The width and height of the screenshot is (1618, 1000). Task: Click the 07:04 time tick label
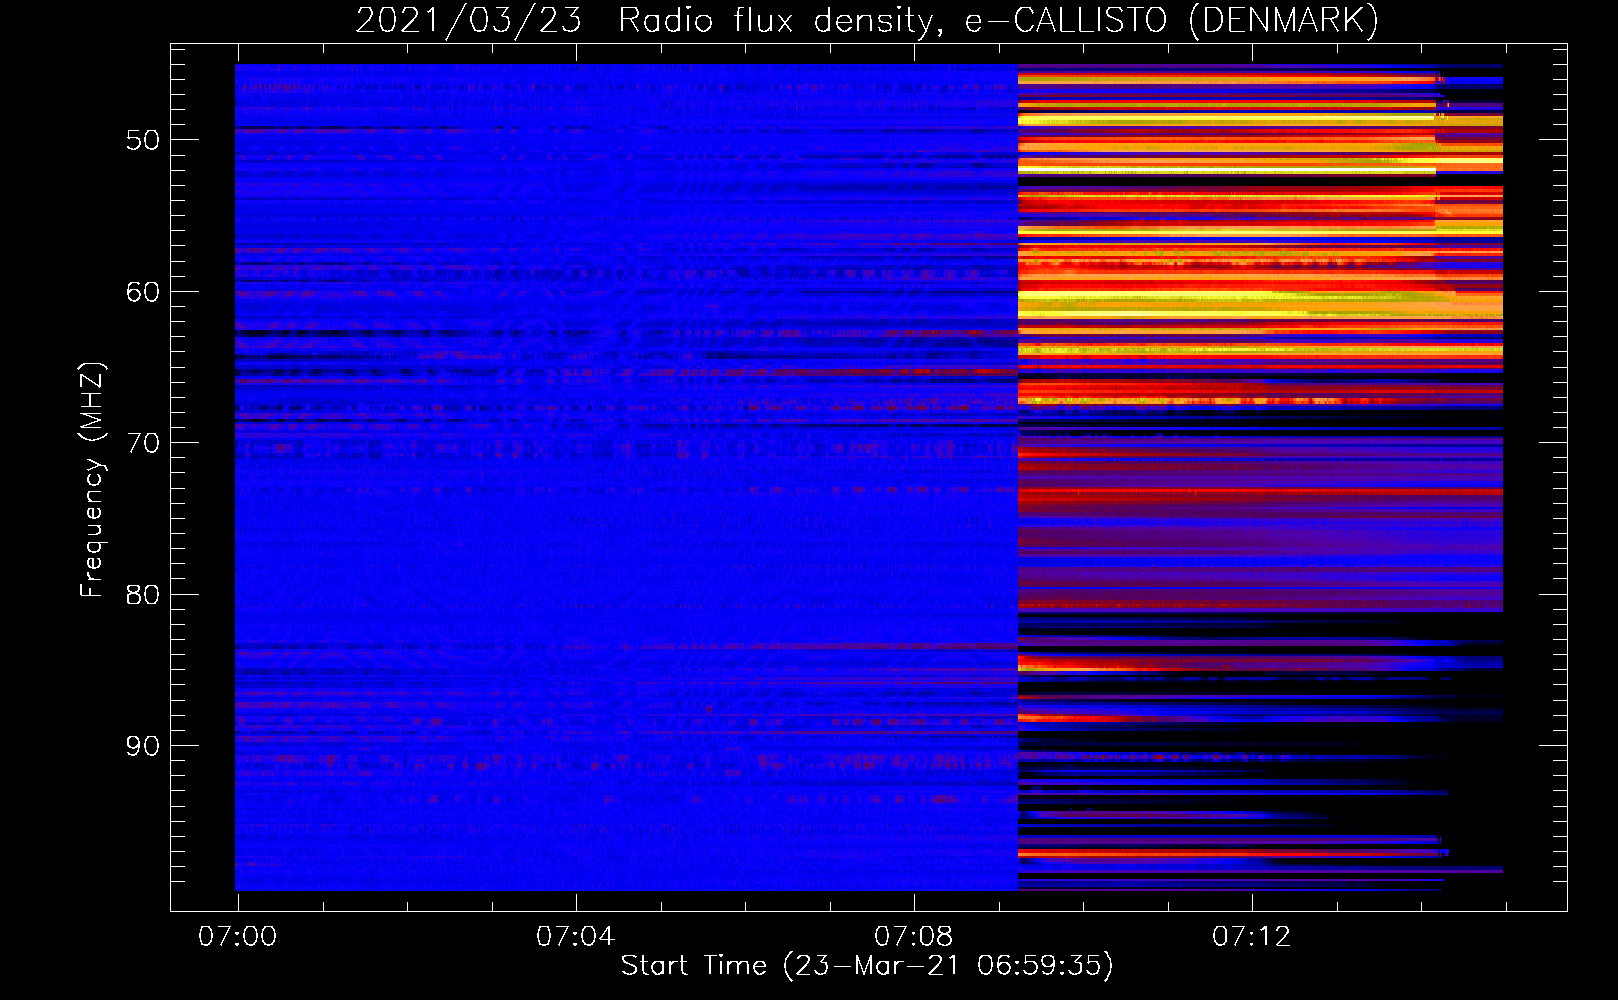point(575,937)
